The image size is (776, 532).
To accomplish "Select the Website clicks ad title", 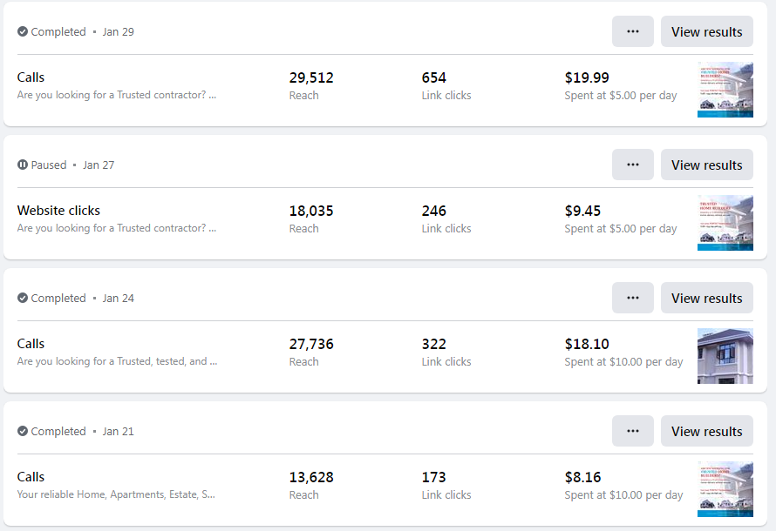I will [58, 211].
